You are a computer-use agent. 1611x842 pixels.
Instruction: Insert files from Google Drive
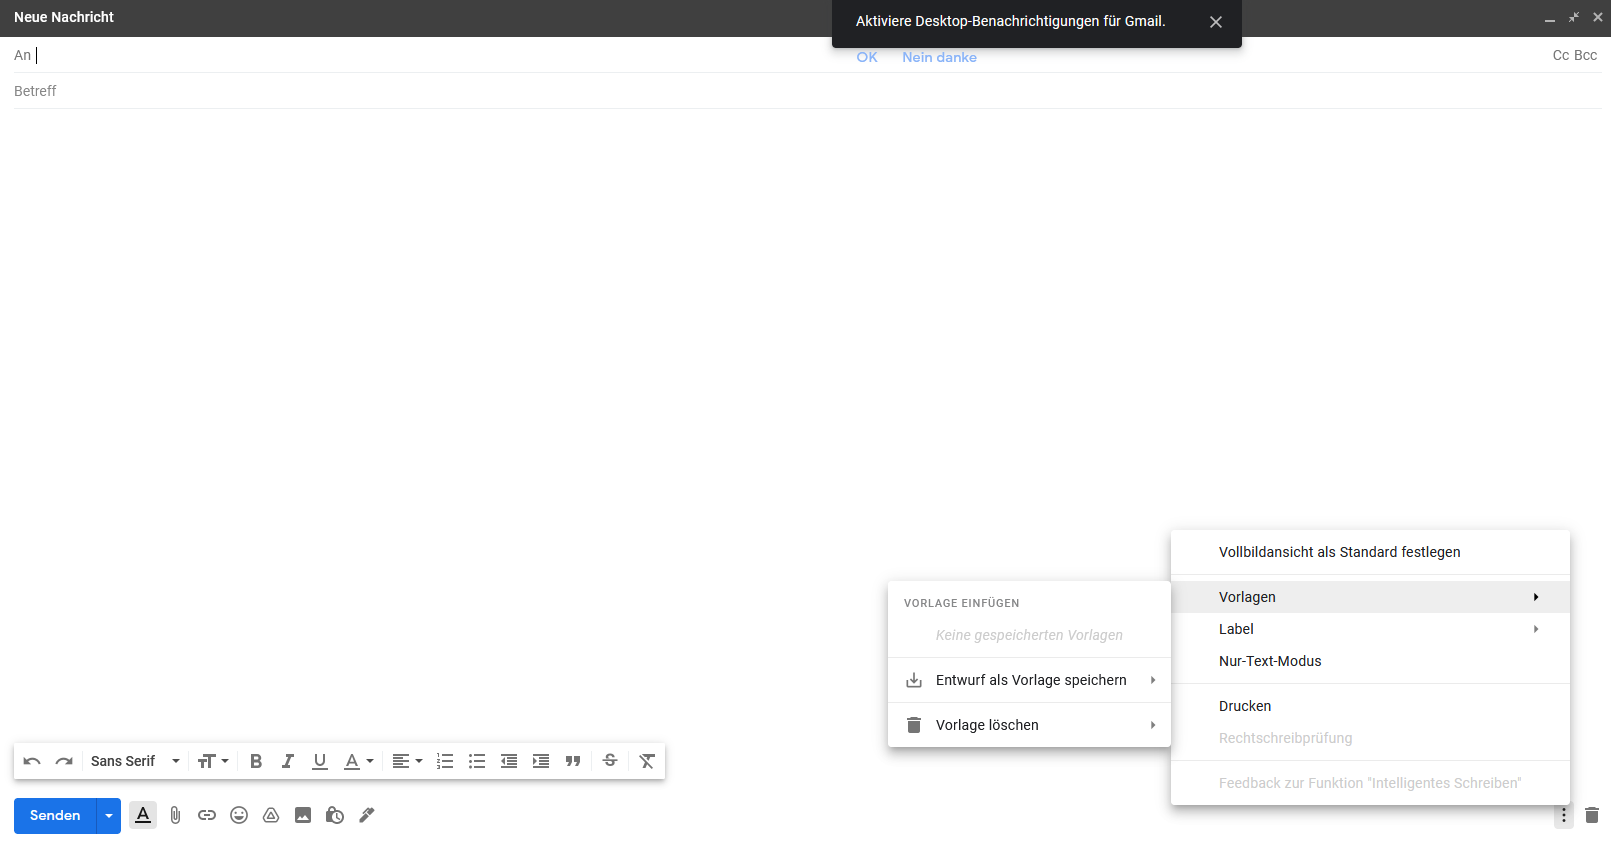pos(271,816)
